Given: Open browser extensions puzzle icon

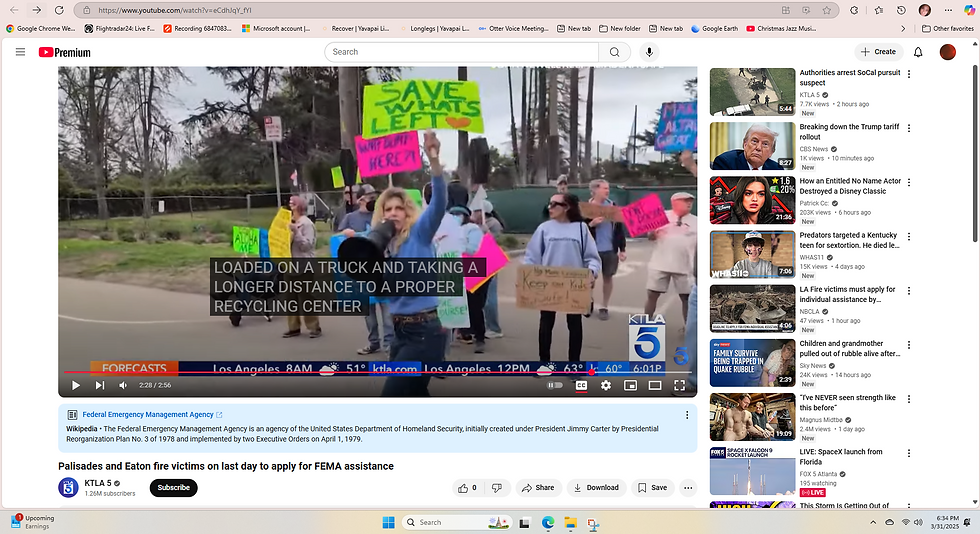Looking at the screenshot, I should point(854,10).
